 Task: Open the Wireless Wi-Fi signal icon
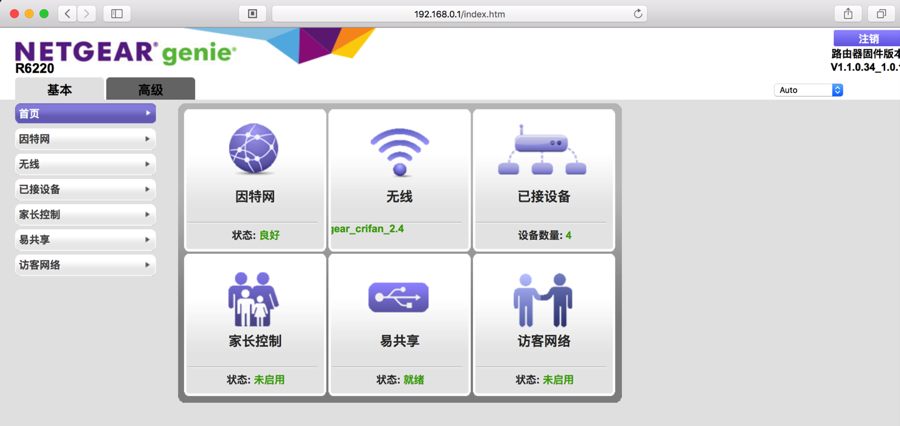pyautogui.click(x=399, y=152)
